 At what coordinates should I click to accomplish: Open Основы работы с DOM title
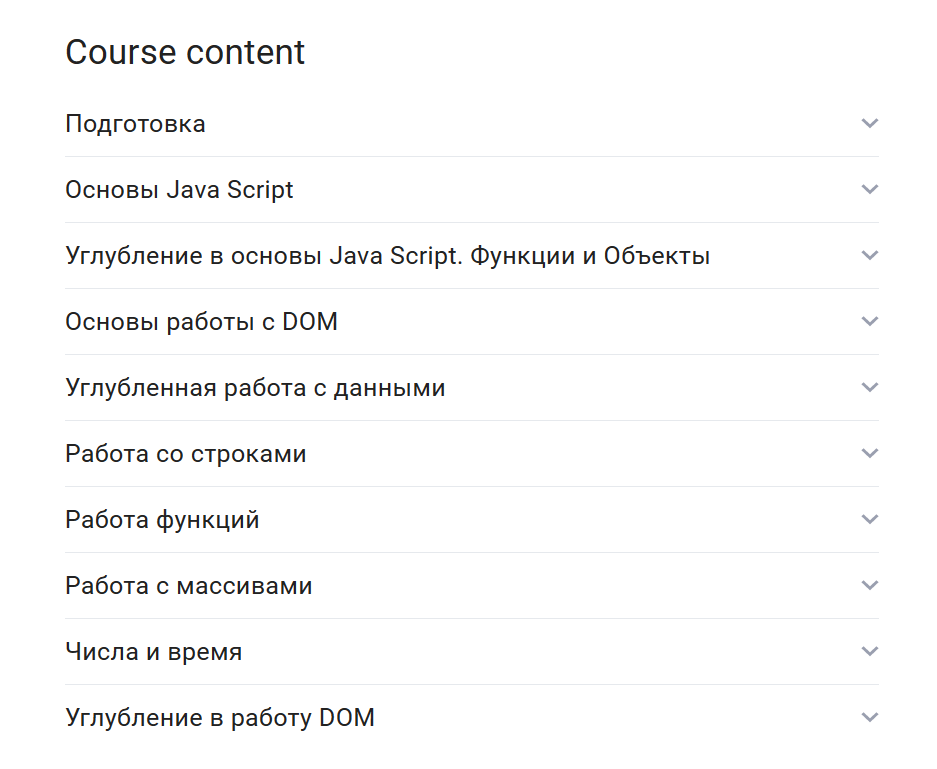click(x=201, y=322)
